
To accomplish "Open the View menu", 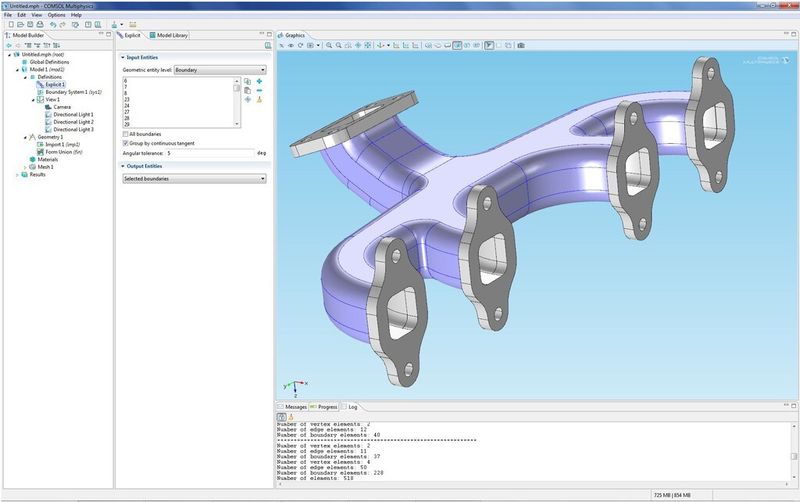I will [37, 15].
